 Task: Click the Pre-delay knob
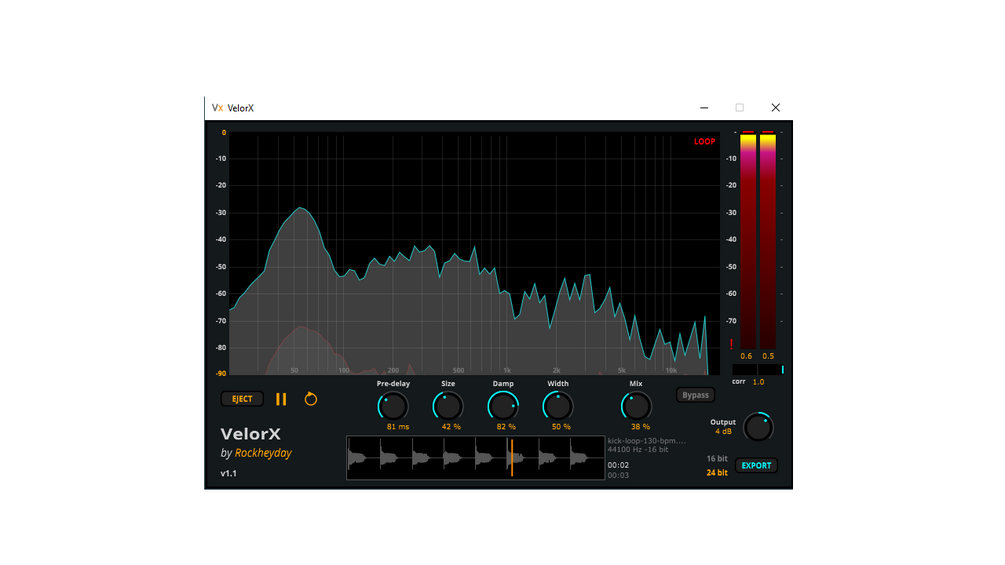[393, 406]
